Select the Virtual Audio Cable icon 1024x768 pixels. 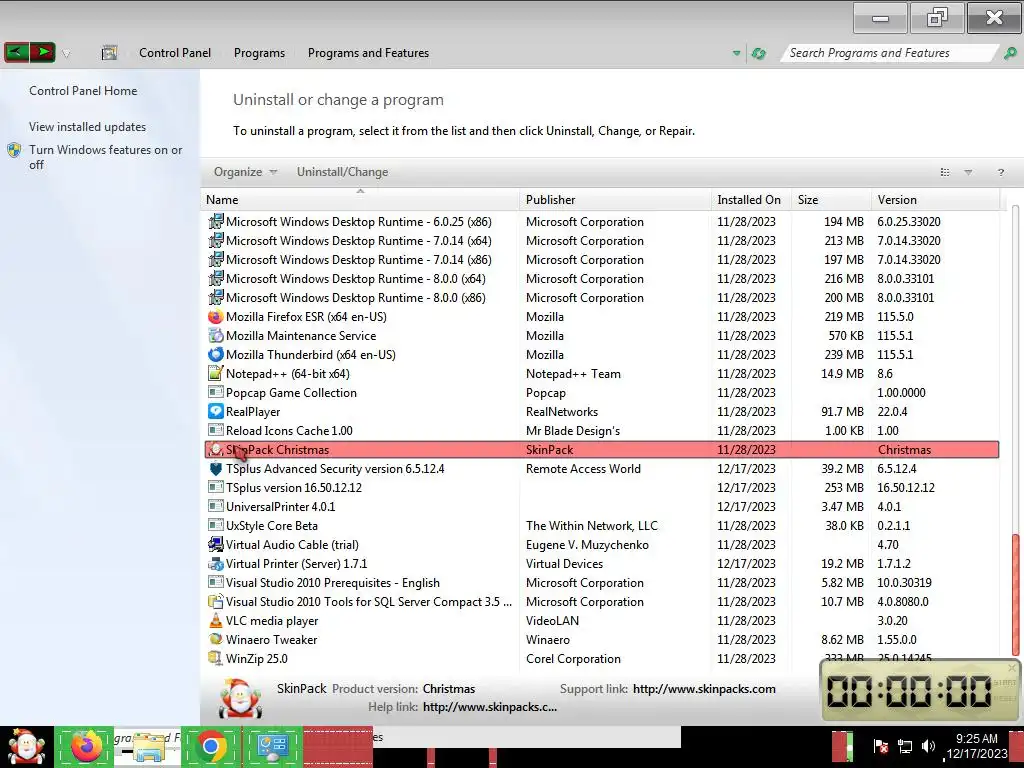(x=216, y=545)
